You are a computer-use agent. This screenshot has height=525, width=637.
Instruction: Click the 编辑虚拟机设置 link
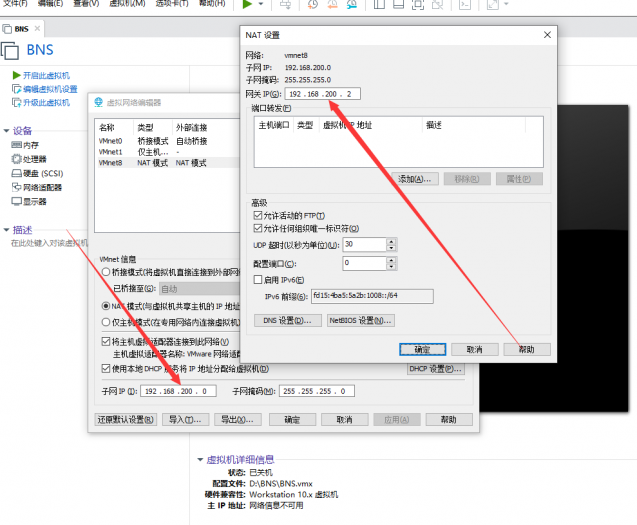click(x=50, y=89)
